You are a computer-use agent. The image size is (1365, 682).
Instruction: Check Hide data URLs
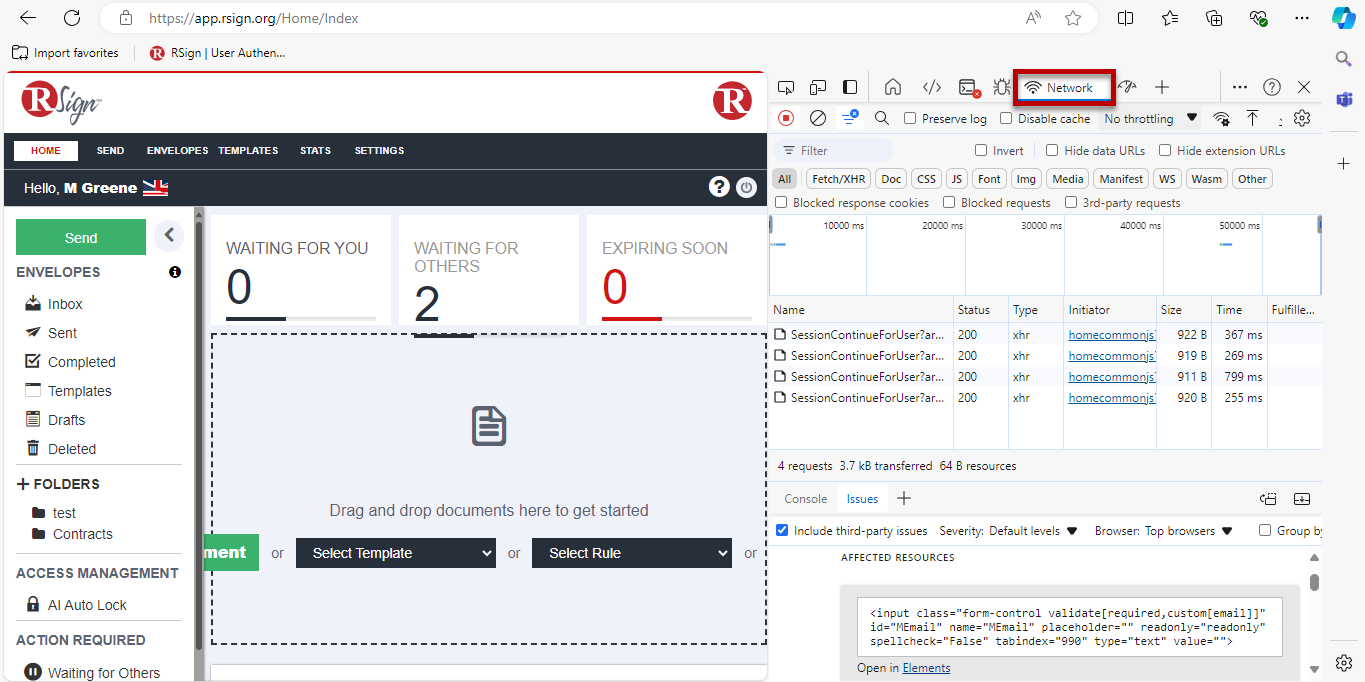point(1052,150)
